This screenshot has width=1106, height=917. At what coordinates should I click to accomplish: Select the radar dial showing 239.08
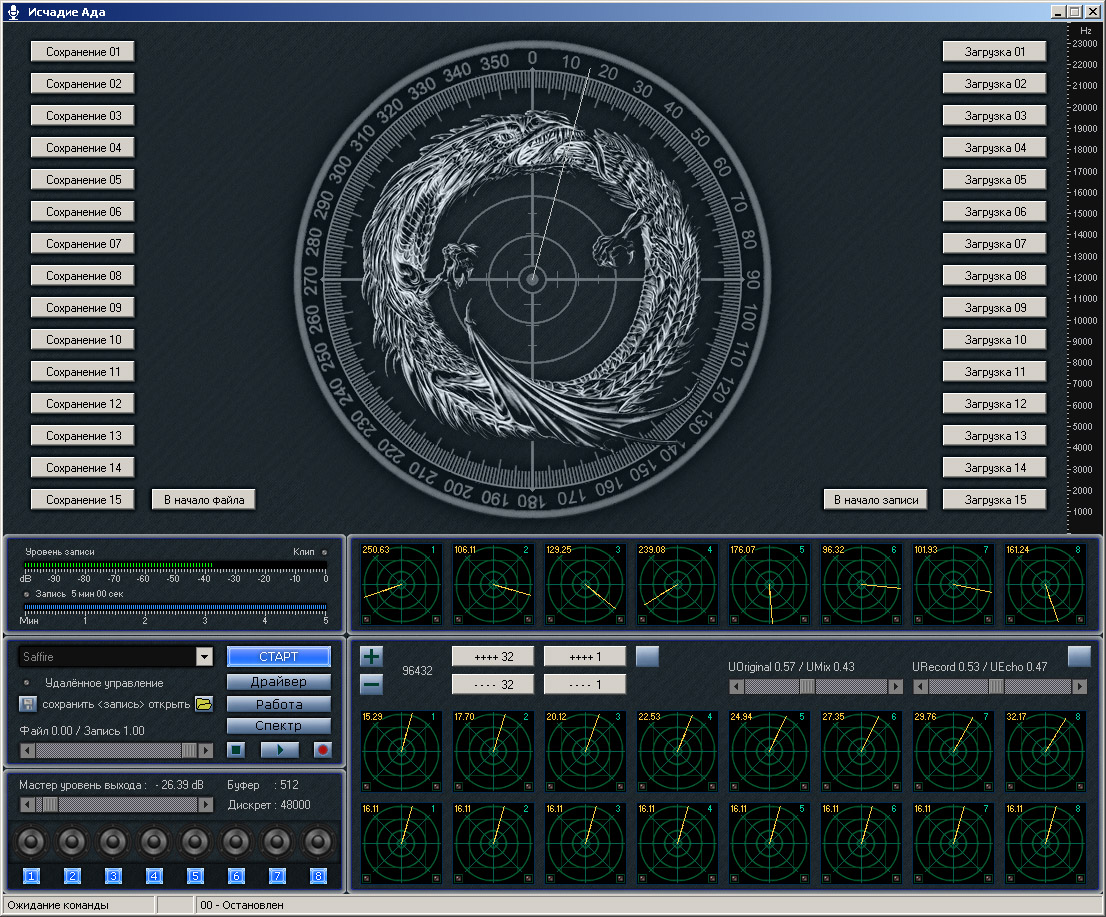coord(677,584)
